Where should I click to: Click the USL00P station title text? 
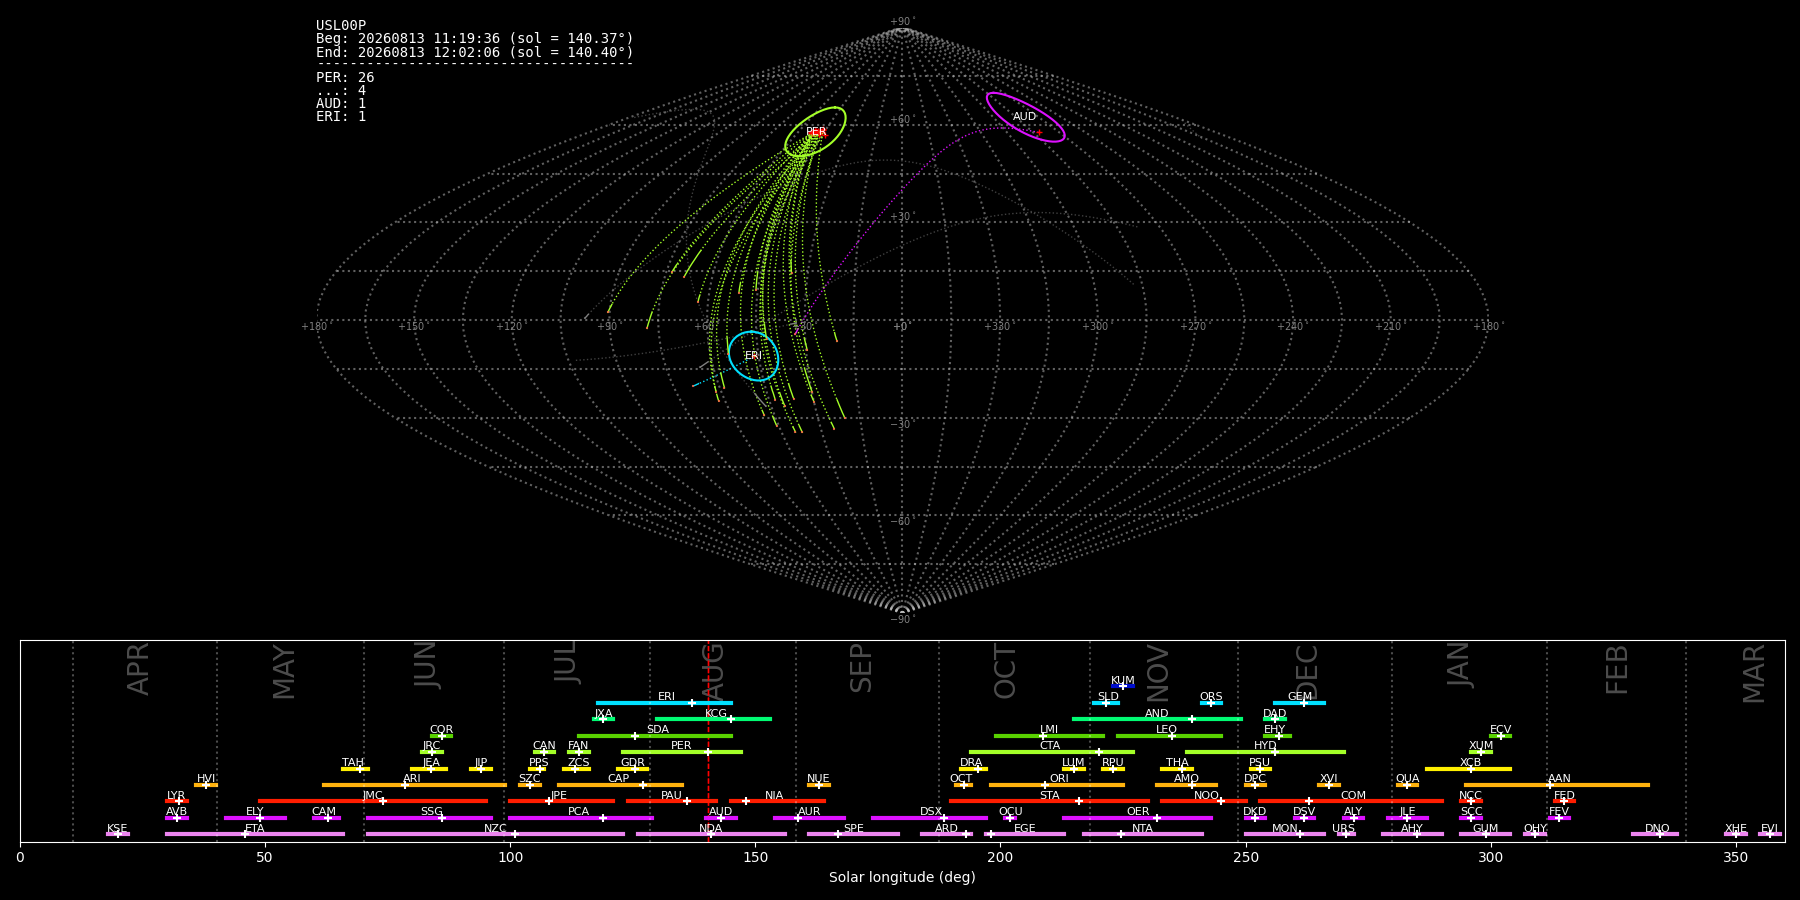[341, 26]
